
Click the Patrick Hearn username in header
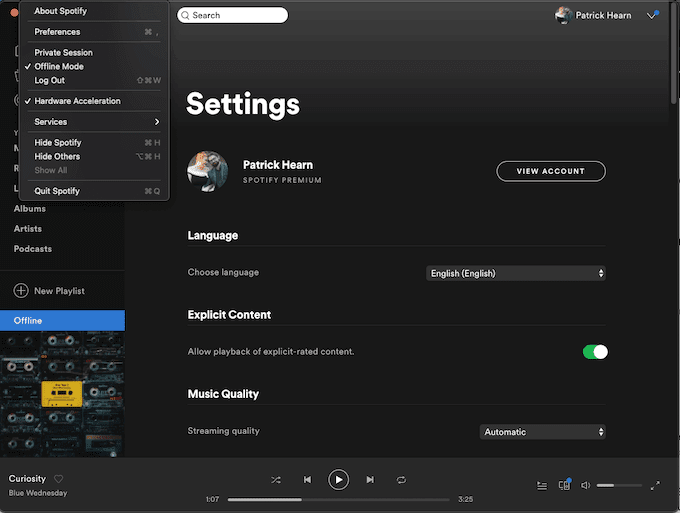tap(603, 15)
